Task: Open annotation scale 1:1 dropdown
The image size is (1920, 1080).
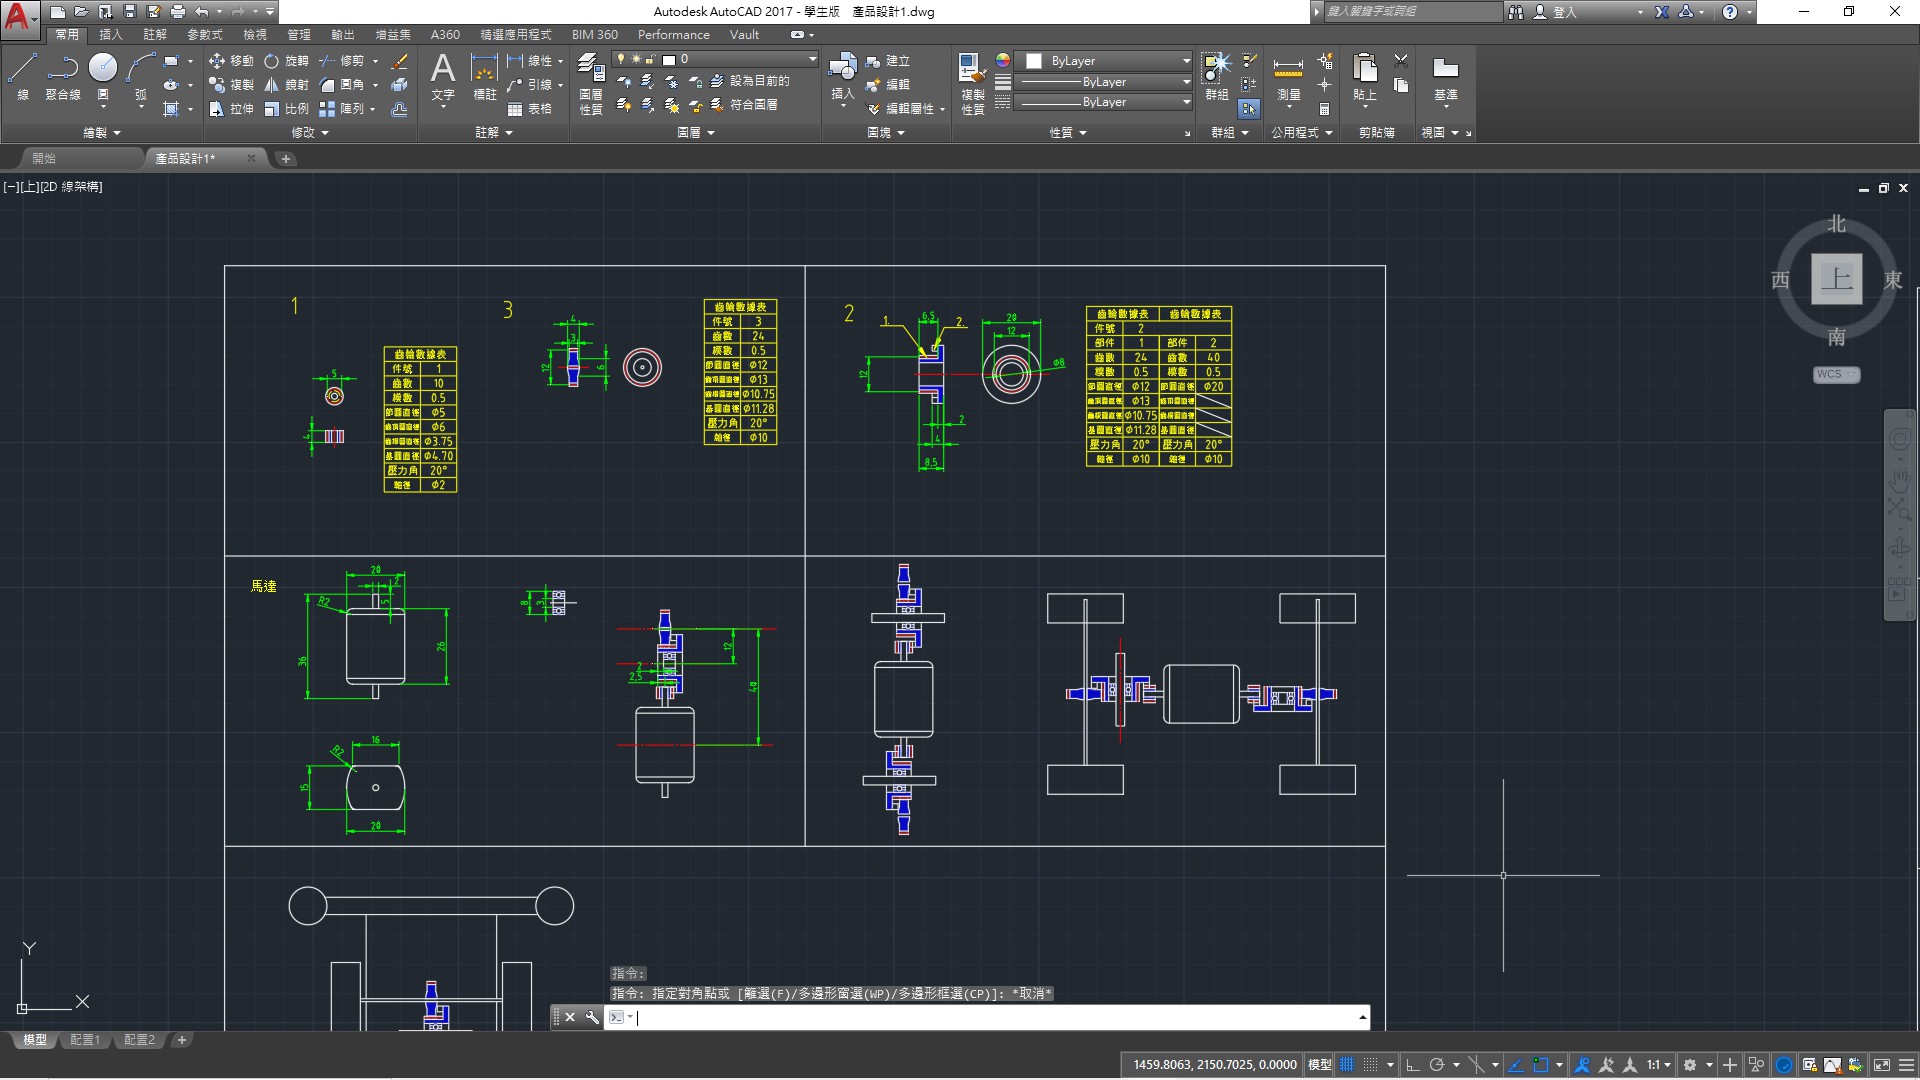Action: click(x=1658, y=1065)
